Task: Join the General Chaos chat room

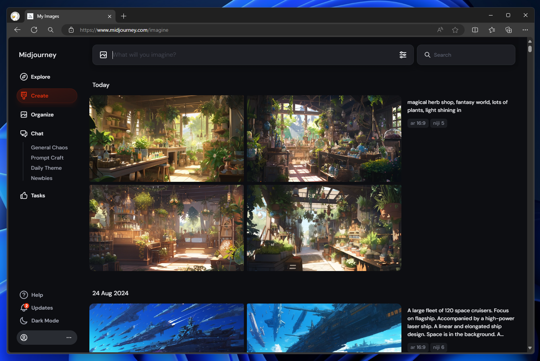Action: 49,147
